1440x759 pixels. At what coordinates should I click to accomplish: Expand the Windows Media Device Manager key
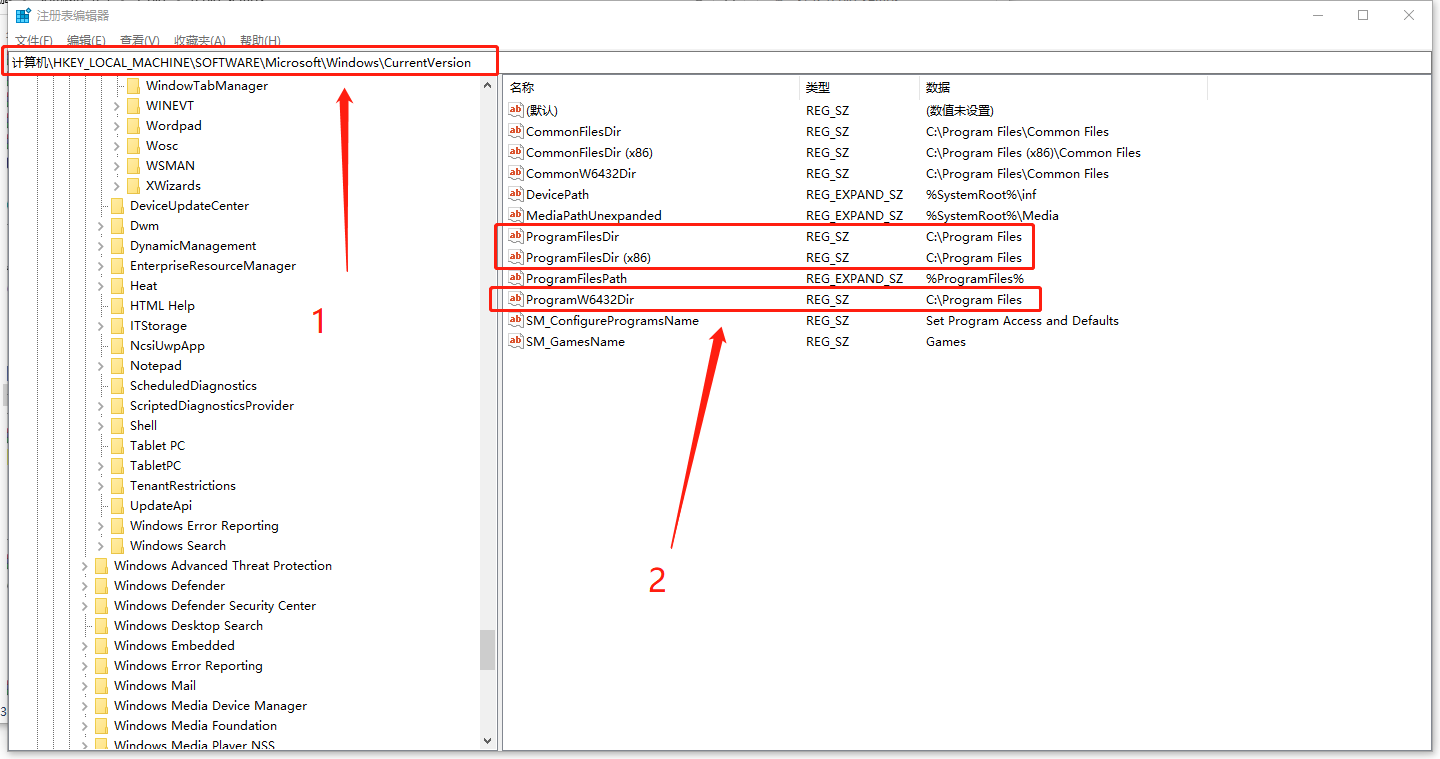coord(85,706)
